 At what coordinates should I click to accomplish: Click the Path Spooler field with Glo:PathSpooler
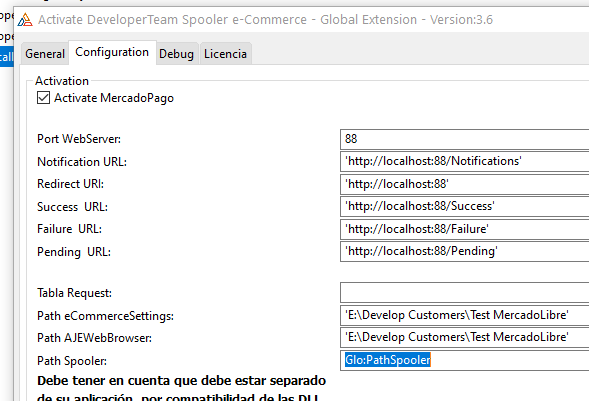(465, 360)
